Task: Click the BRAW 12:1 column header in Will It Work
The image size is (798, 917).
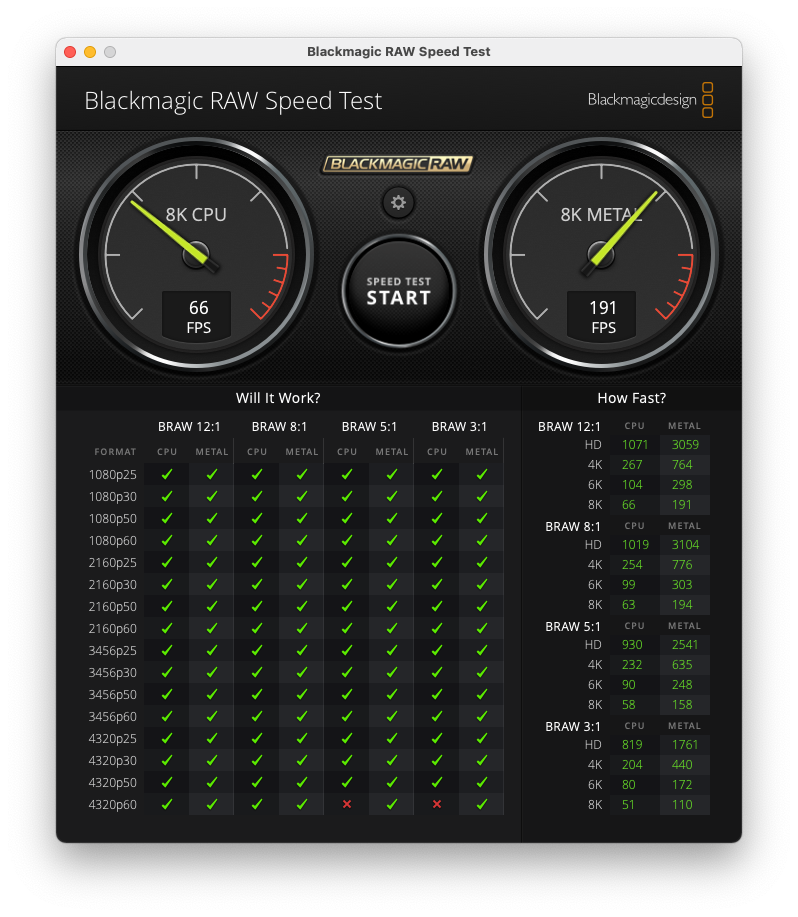Action: [x=189, y=427]
